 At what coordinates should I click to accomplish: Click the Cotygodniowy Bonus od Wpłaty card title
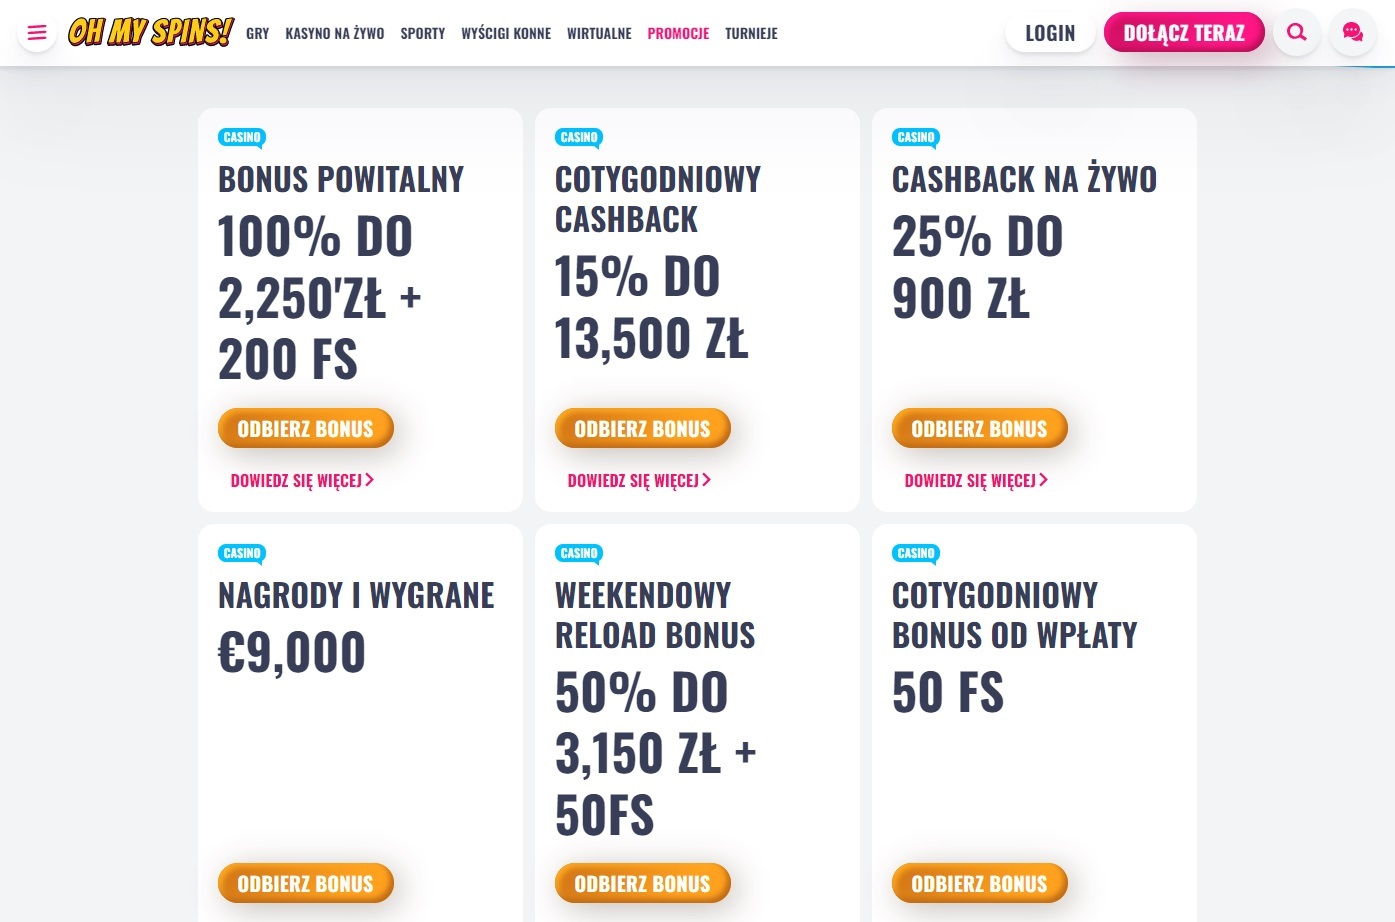coord(1014,615)
